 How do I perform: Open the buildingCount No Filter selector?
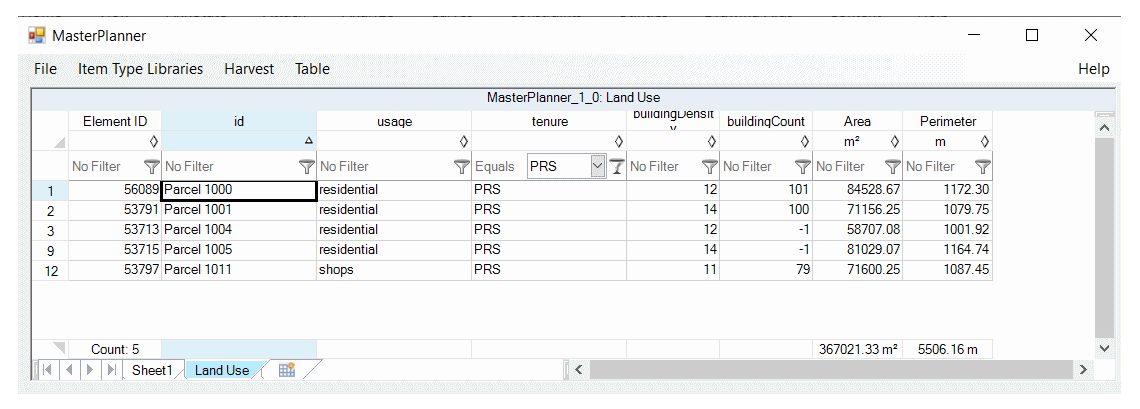pyautogui.click(x=747, y=166)
